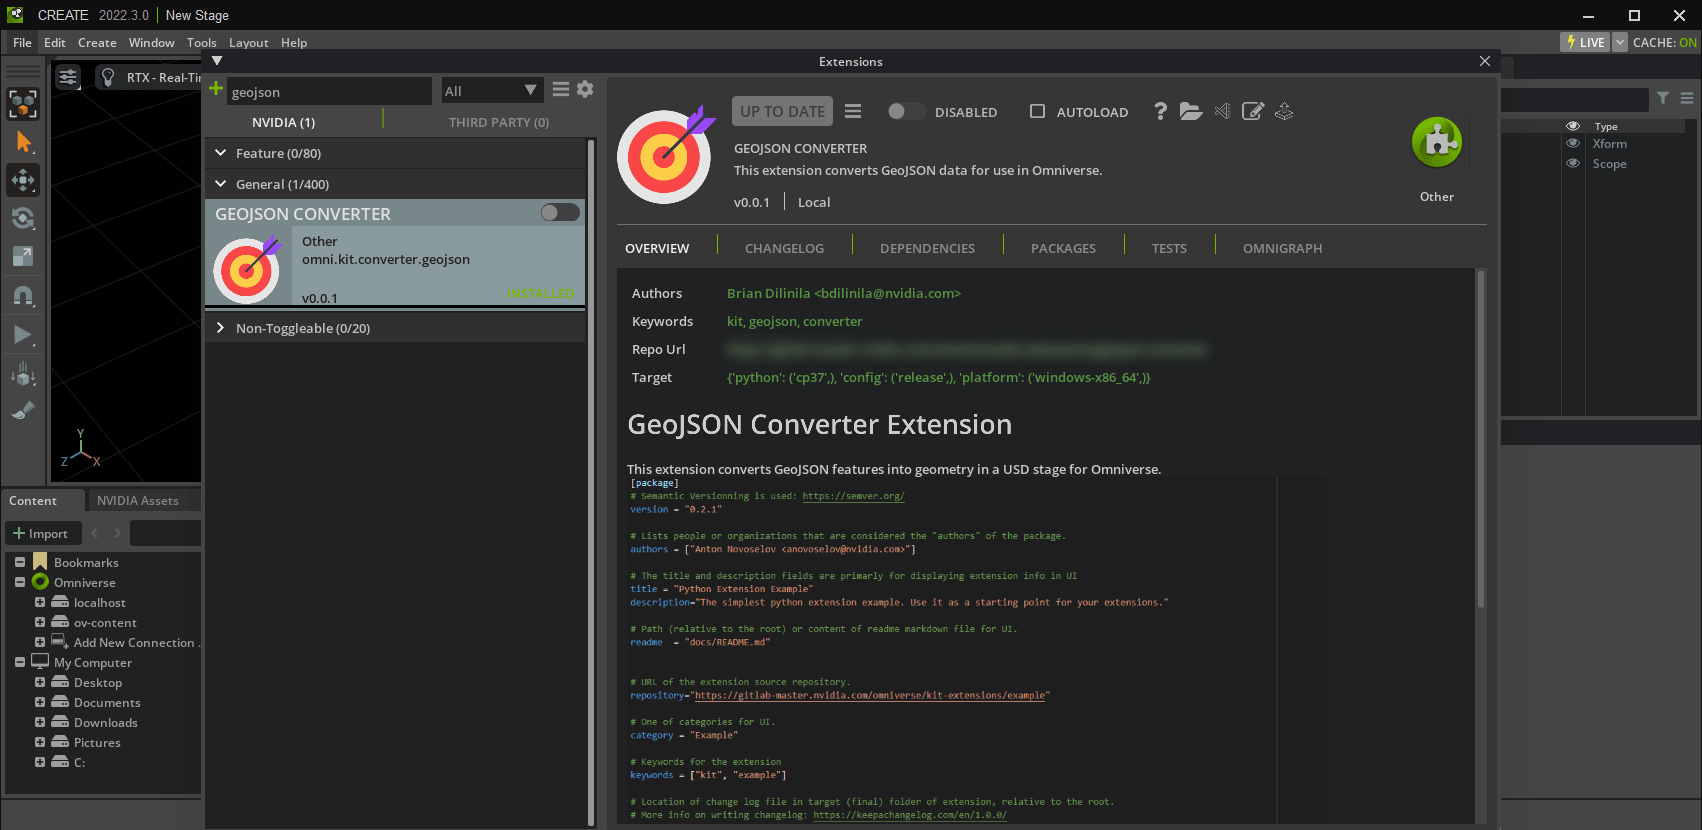Activate the Move tool in left toolbar
The width and height of the screenshot is (1702, 830).
pos(23,180)
